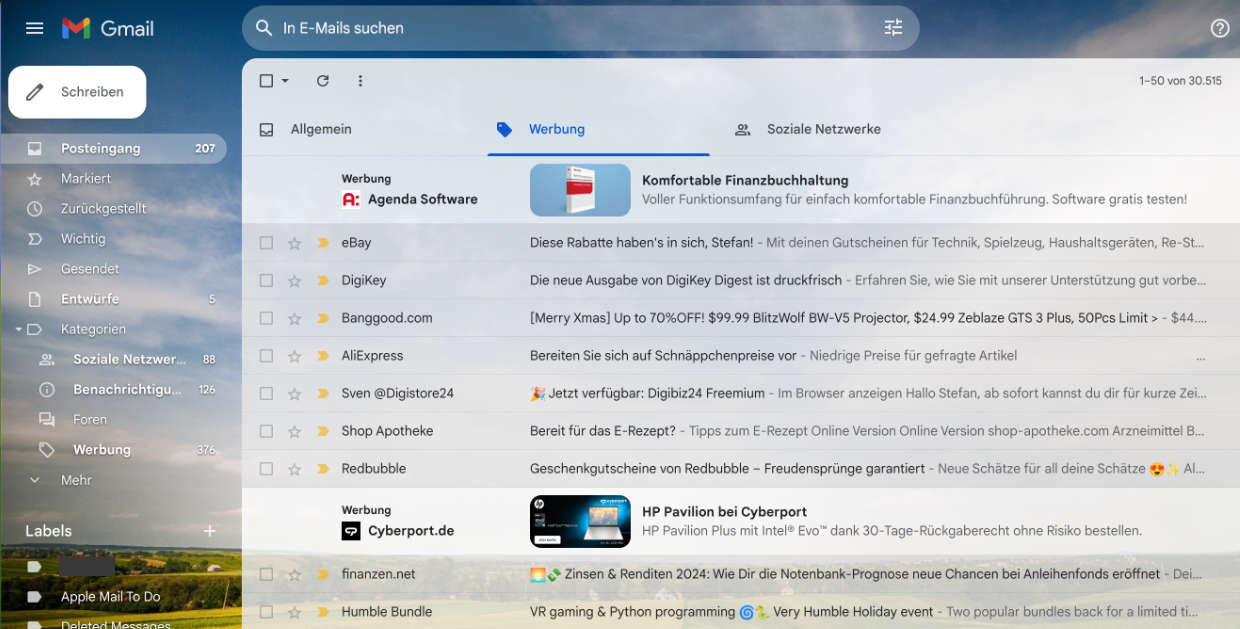The image size is (1240, 629).
Task: Add a new label with plus icon
Action: [210, 531]
